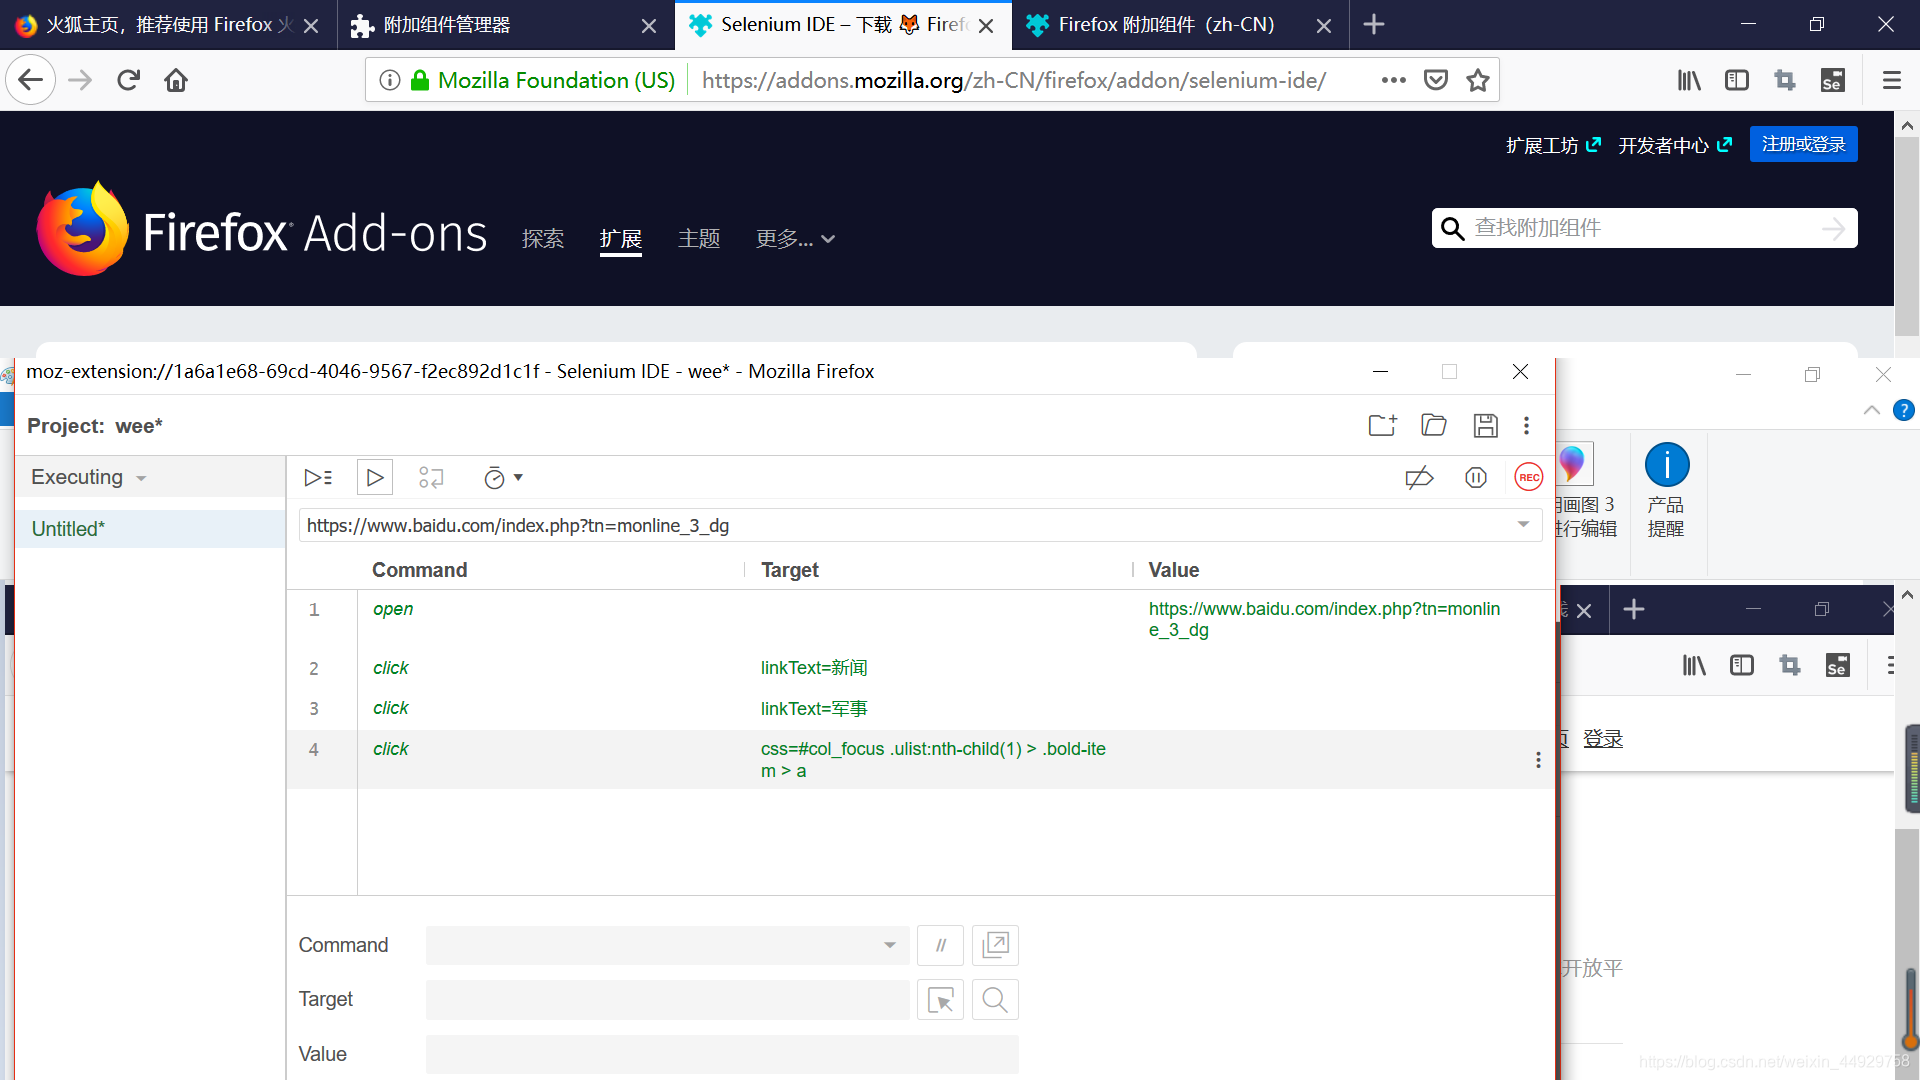Open the row 4 options menu
This screenshot has width=1920, height=1080.
[1538, 760]
